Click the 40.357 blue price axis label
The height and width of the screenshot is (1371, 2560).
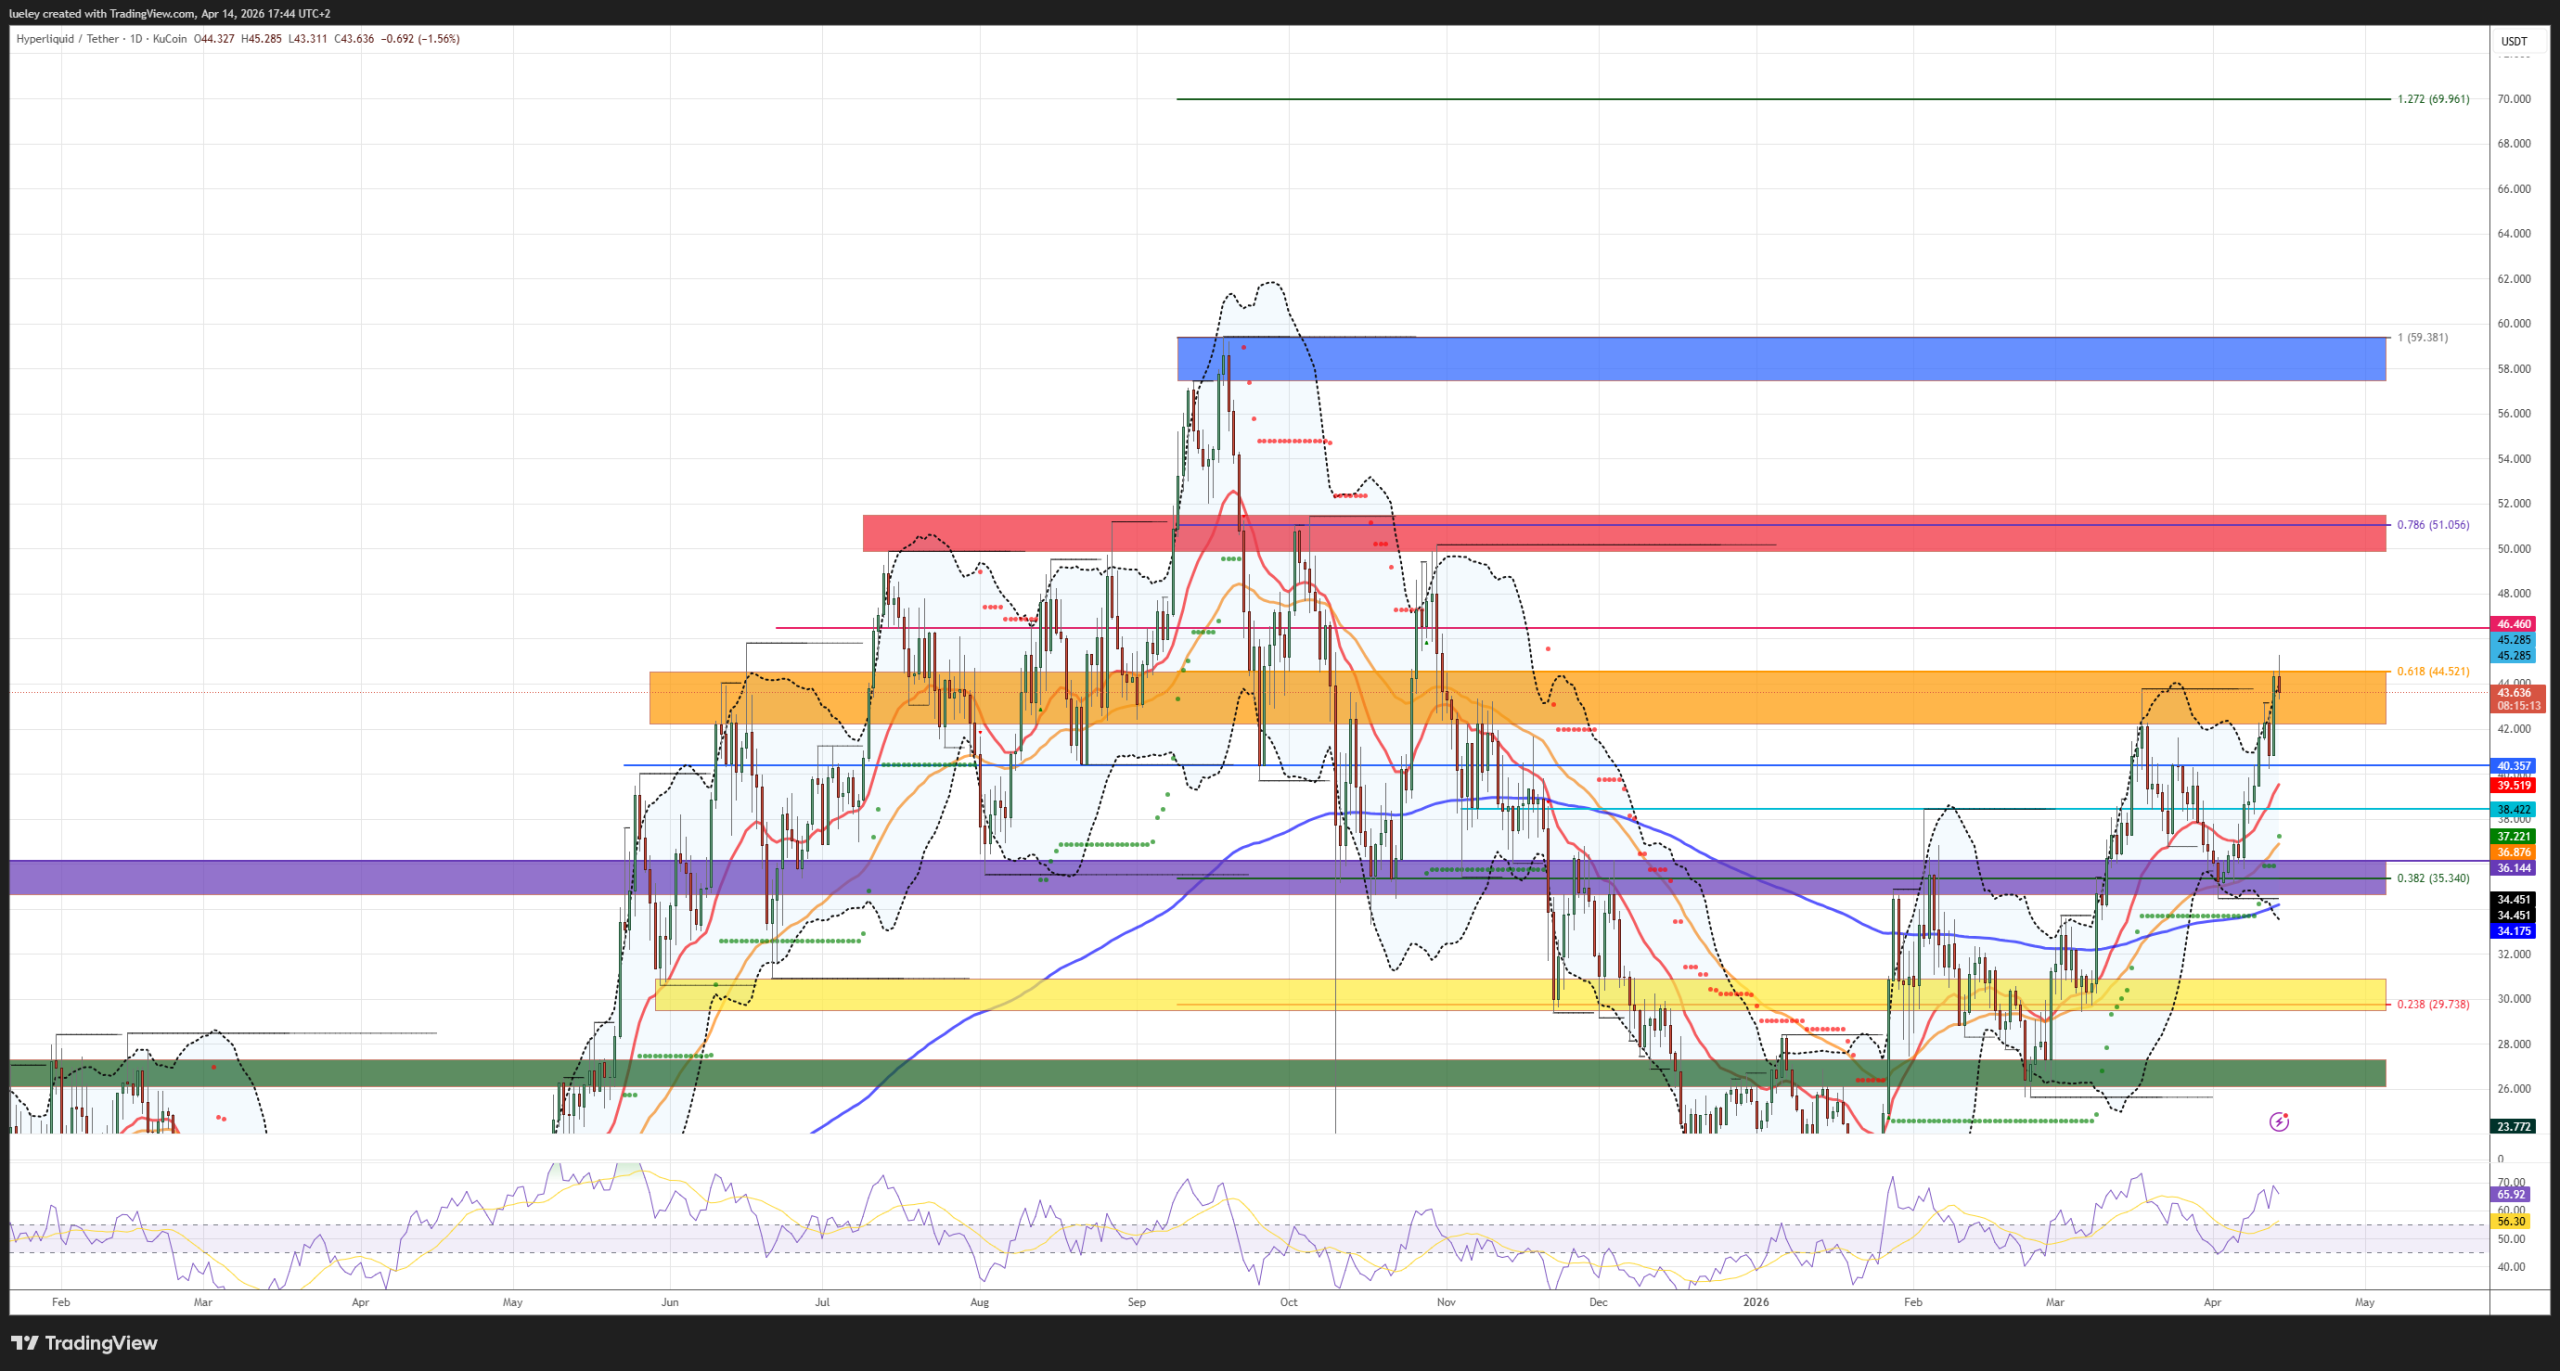tap(2513, 766)
